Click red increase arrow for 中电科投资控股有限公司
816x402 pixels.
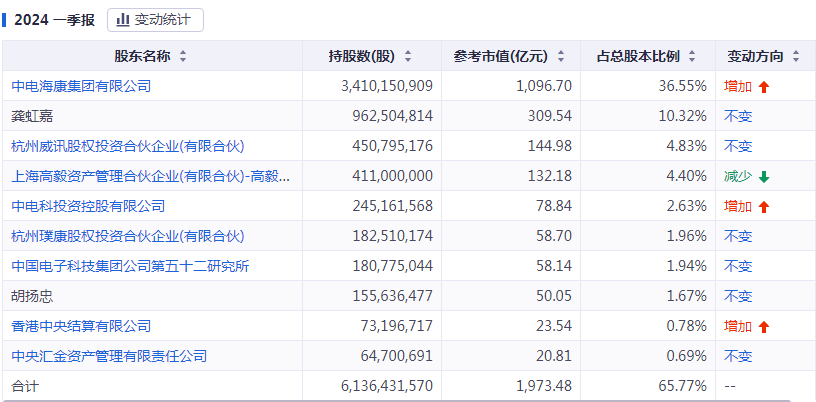click(764, 207)
